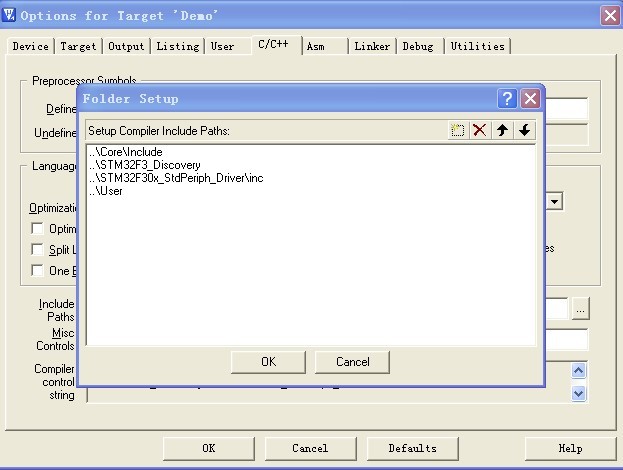Open the Debug tab
Image resolution: width=623 pixels, height=470 pixels.
pyautogui.click(x=420, y=46)
